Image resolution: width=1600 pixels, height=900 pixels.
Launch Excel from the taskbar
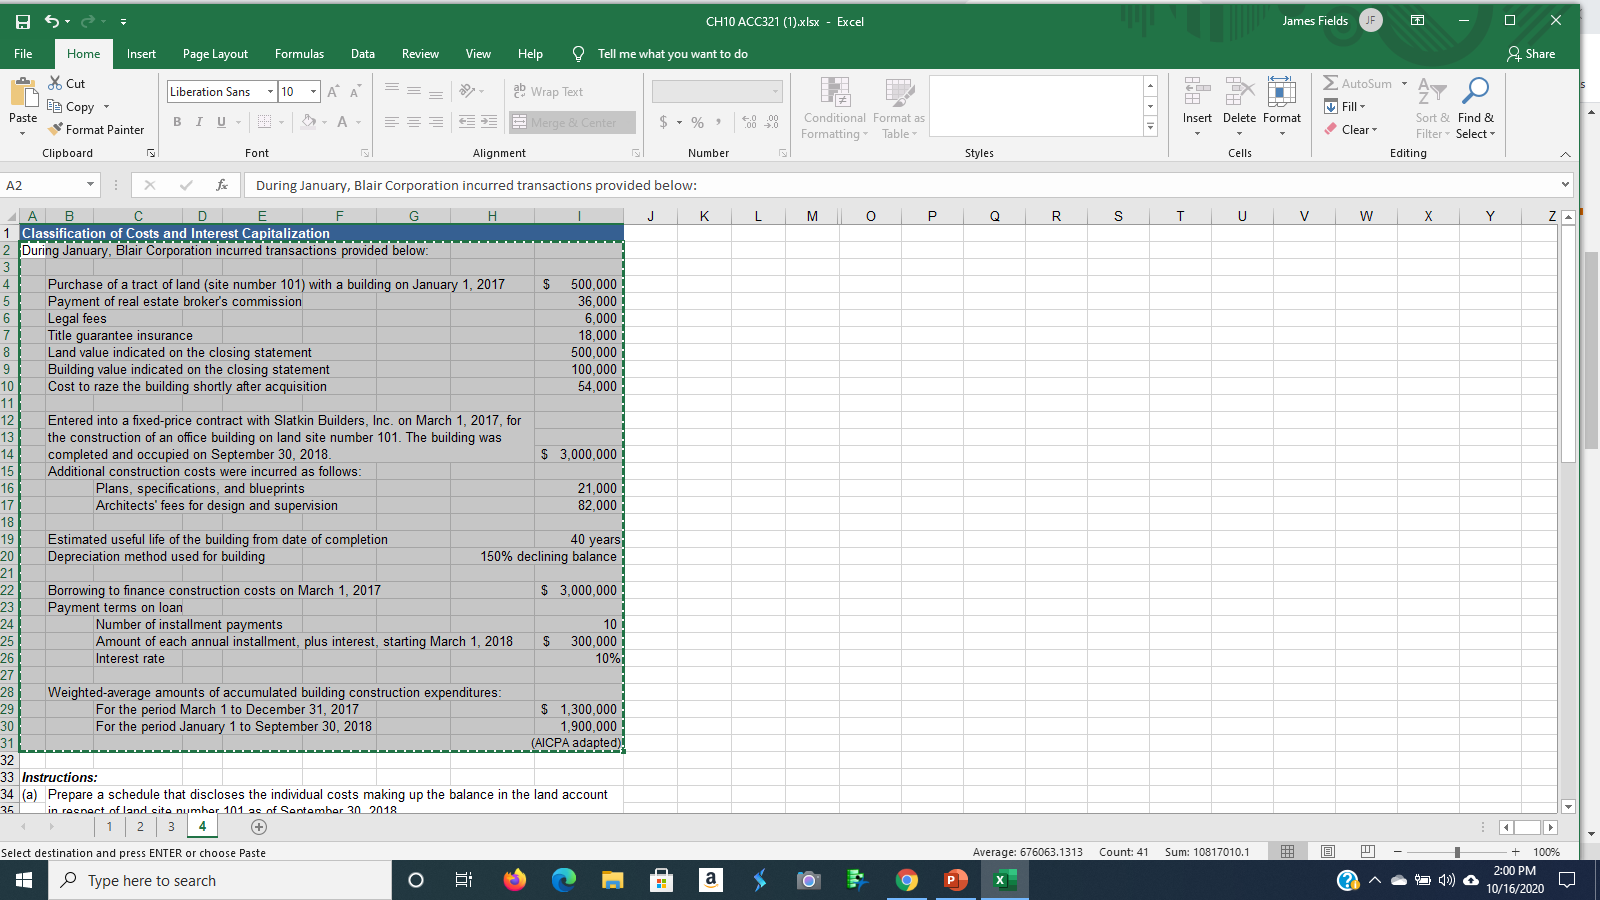pyautogui.click(x=1004, y=880)
